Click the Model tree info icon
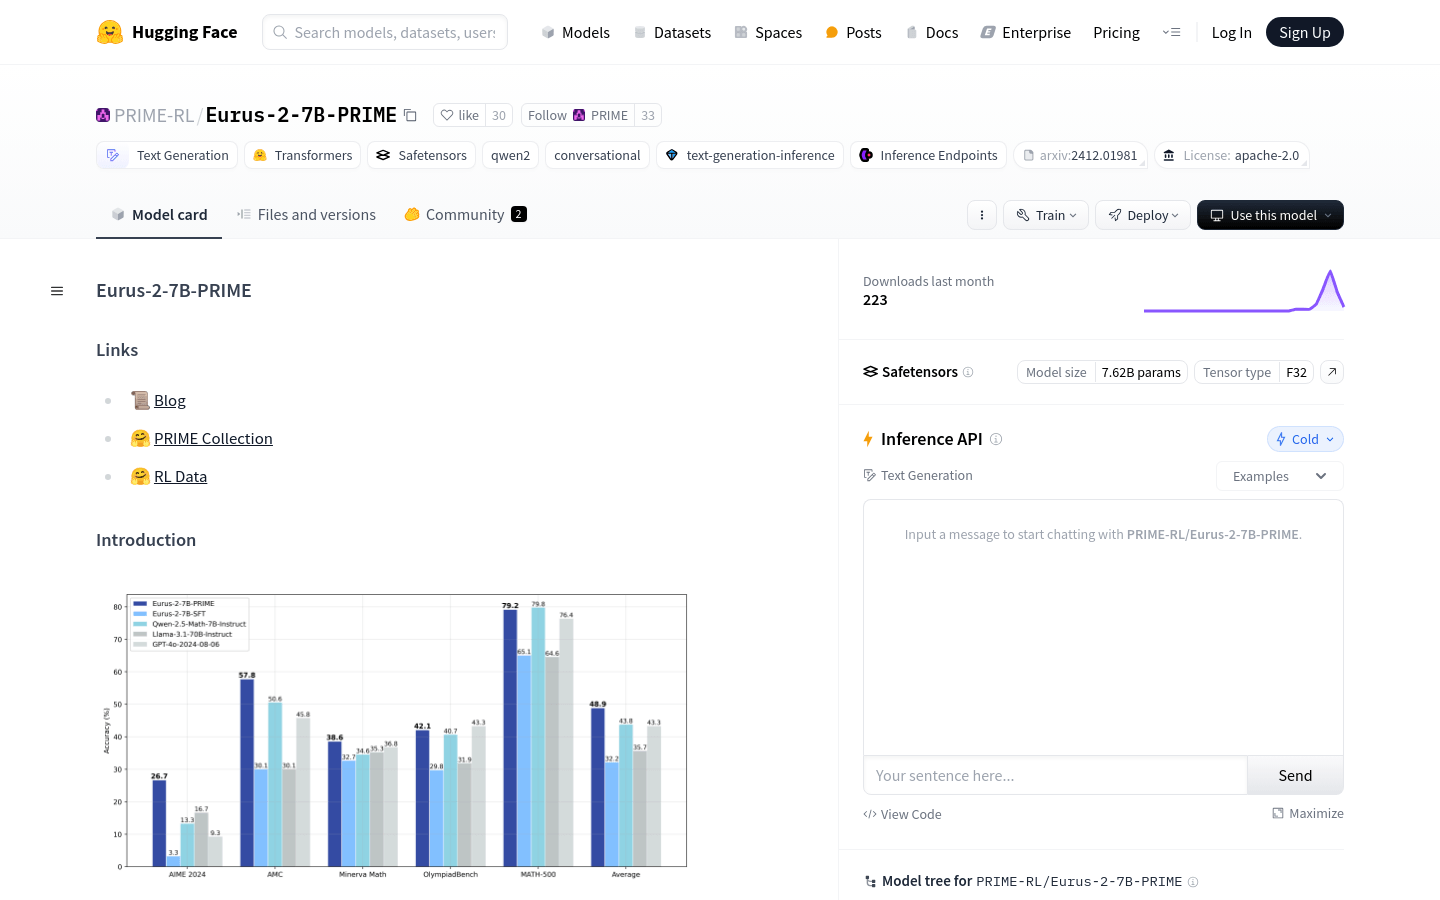The image size is (1440, 900). [x=1193, y=882]
